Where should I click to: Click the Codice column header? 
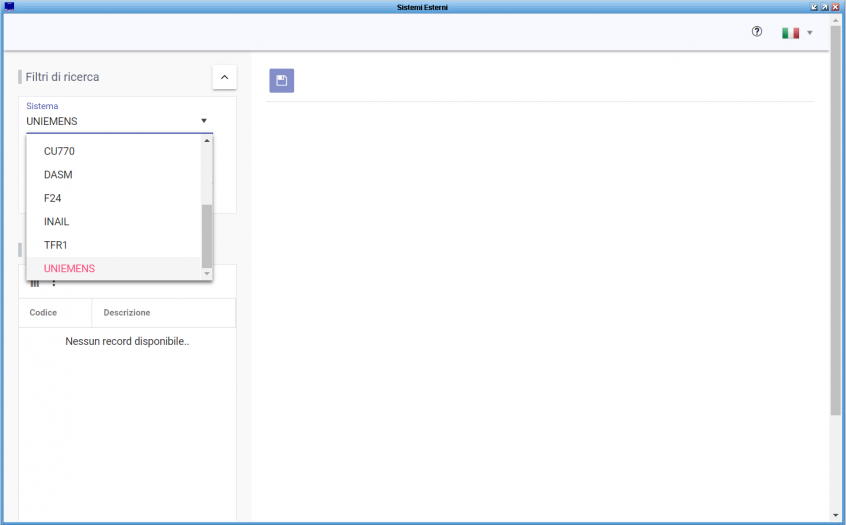55,312
